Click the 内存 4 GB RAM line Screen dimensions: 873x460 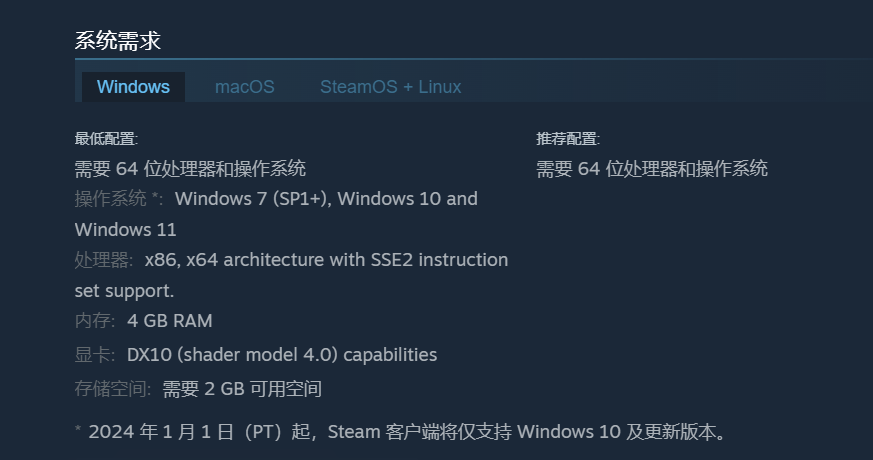pos(144,321)
